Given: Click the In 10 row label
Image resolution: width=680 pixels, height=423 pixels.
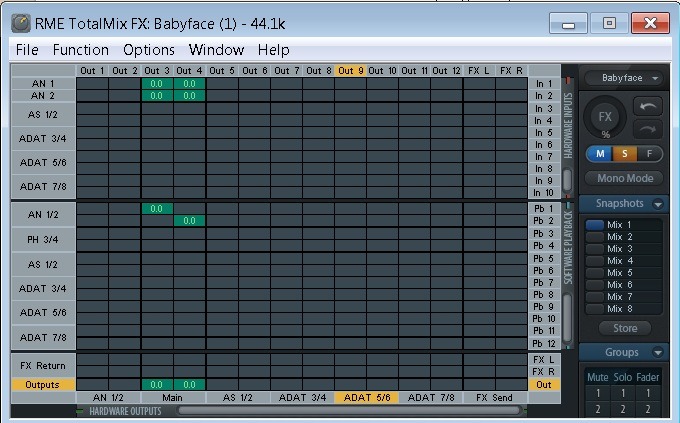Looking at the screenshot, I should pos(544,193).
